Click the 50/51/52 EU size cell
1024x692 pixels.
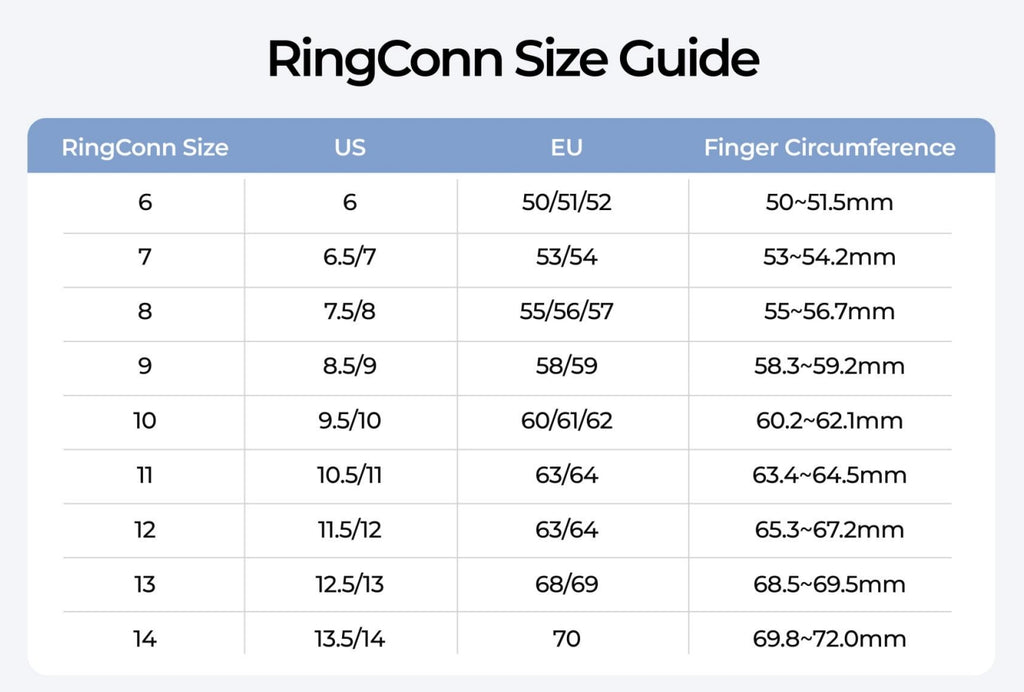tap(566, 203)
